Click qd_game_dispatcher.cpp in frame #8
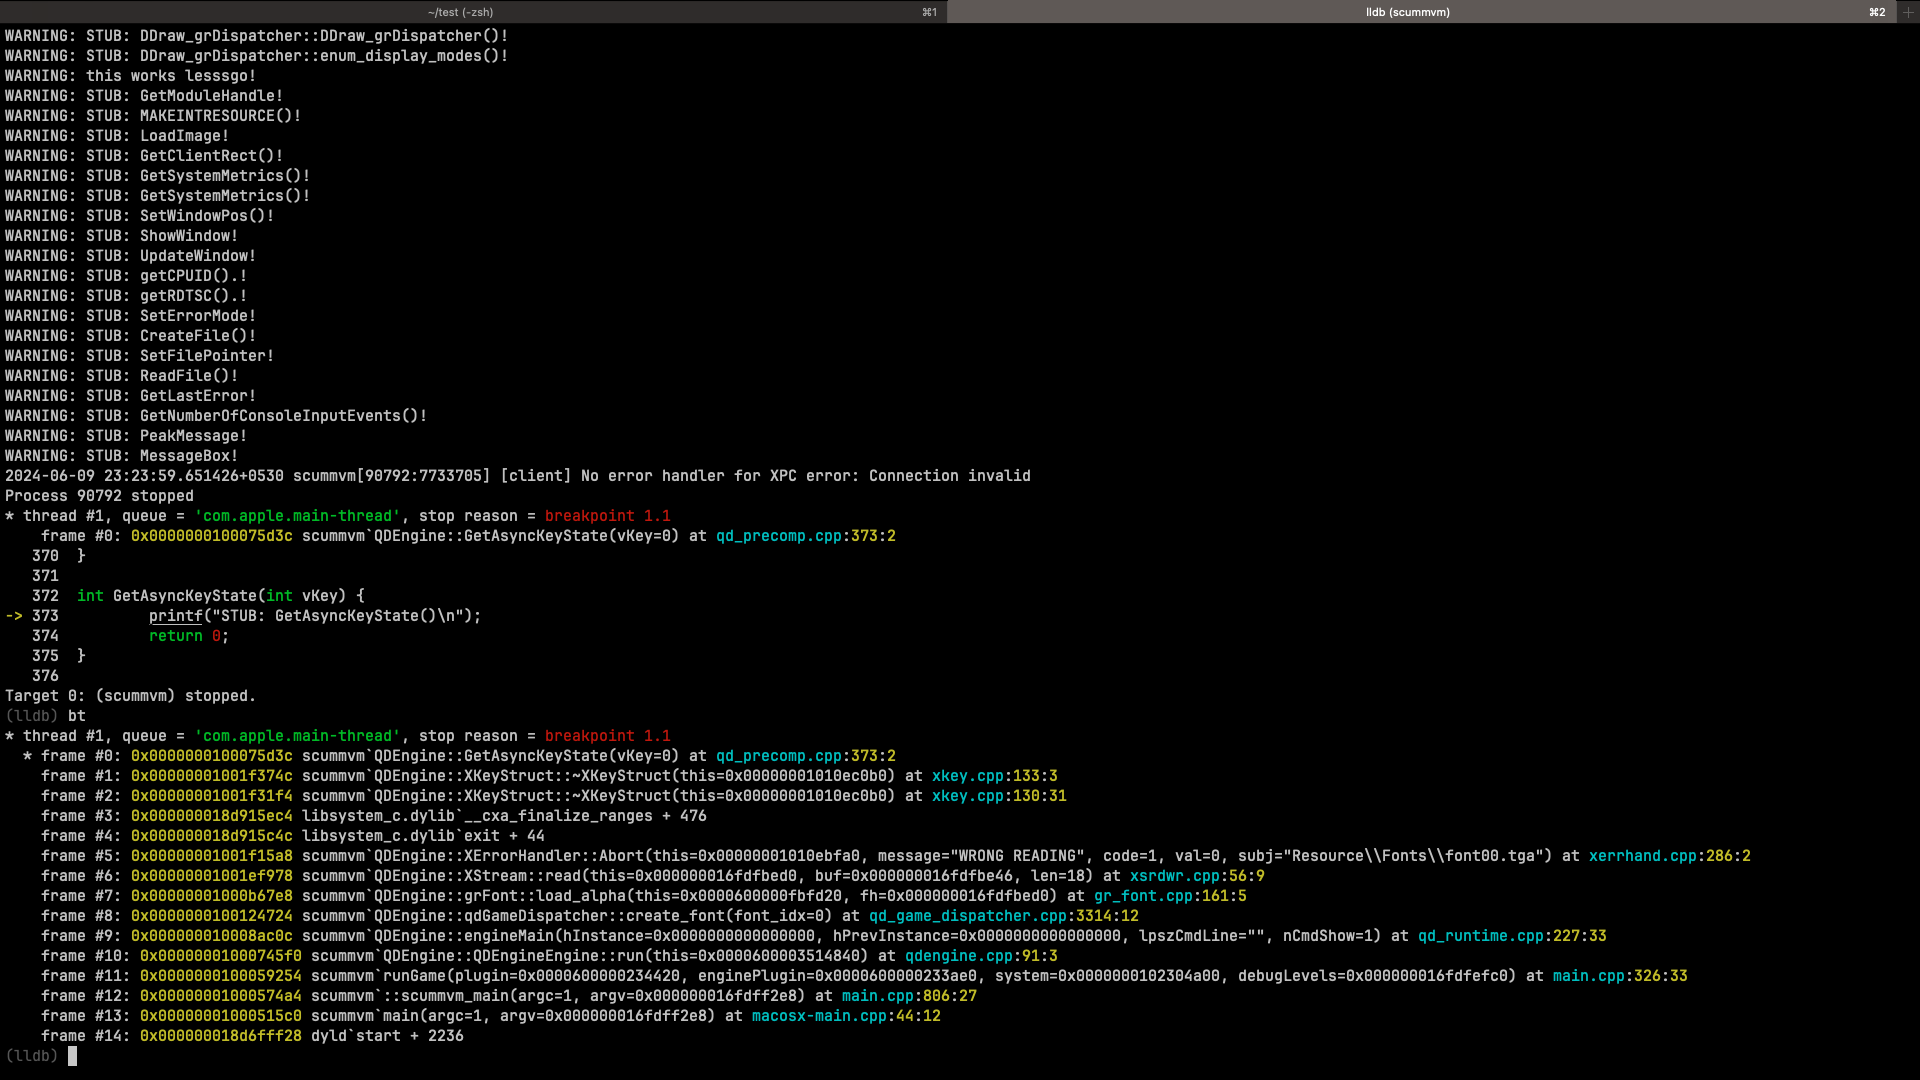The width and height of the screenshot is (1920, 1080). (x=967, y=916)
